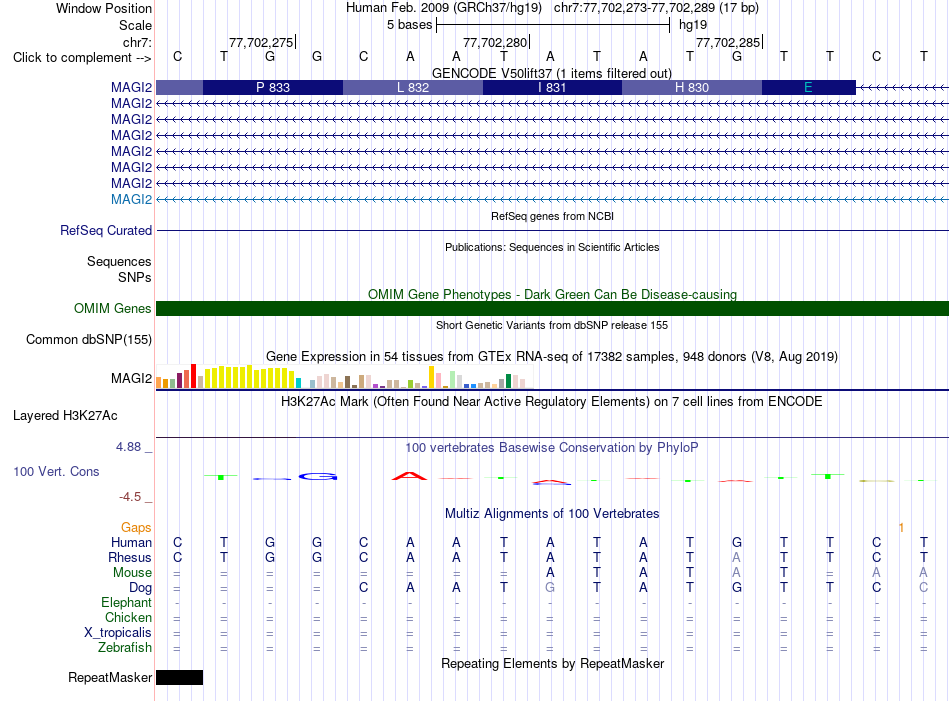The image size is (950, 701).
Task: Click the 'Sequences' track label
Action: coord(119,261)
